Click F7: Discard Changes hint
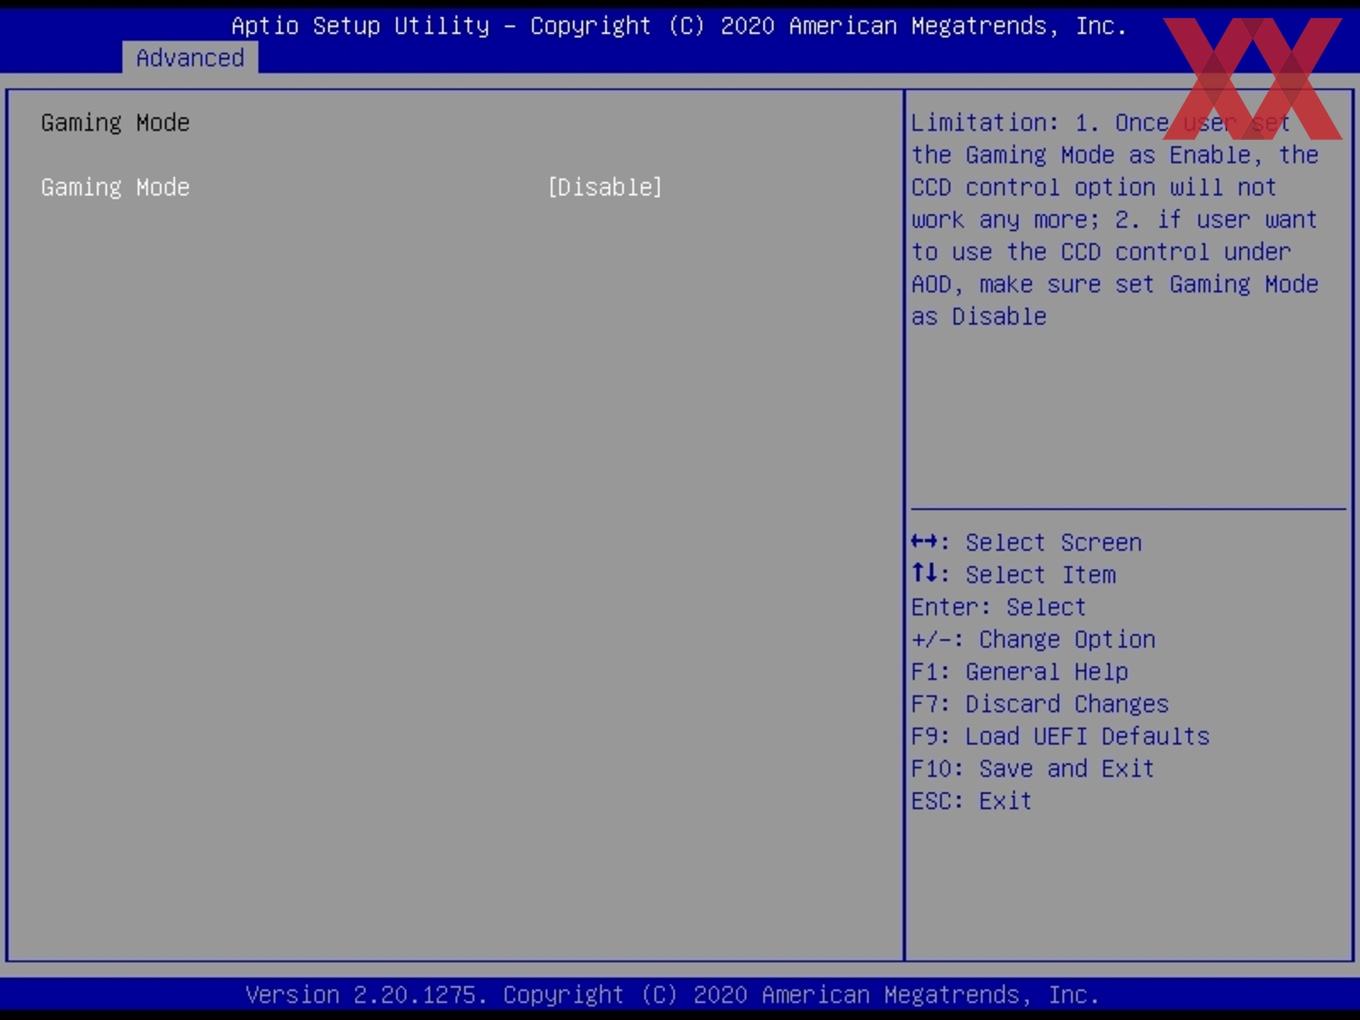 pos(1040,704)
